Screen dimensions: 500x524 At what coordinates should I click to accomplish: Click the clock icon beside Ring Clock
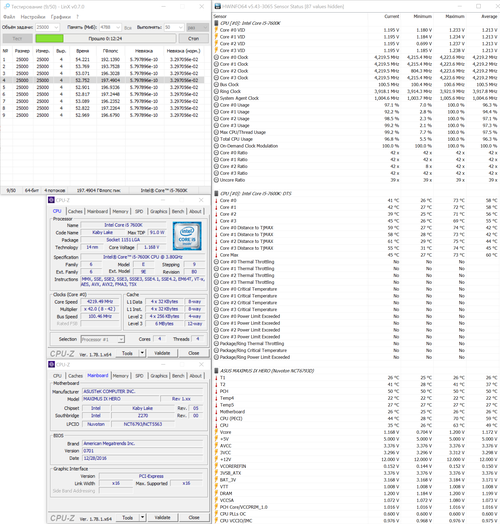click(x=216, y=91)
